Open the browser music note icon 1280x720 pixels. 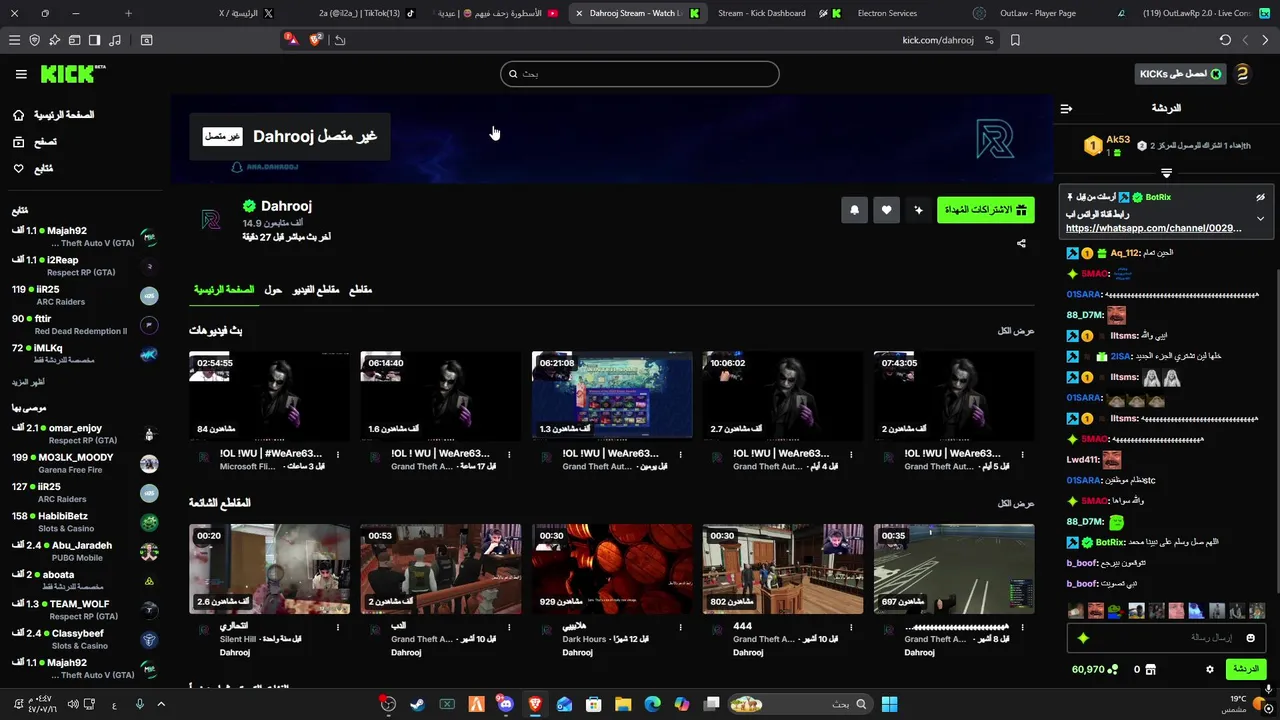click(x=114, y=40)
